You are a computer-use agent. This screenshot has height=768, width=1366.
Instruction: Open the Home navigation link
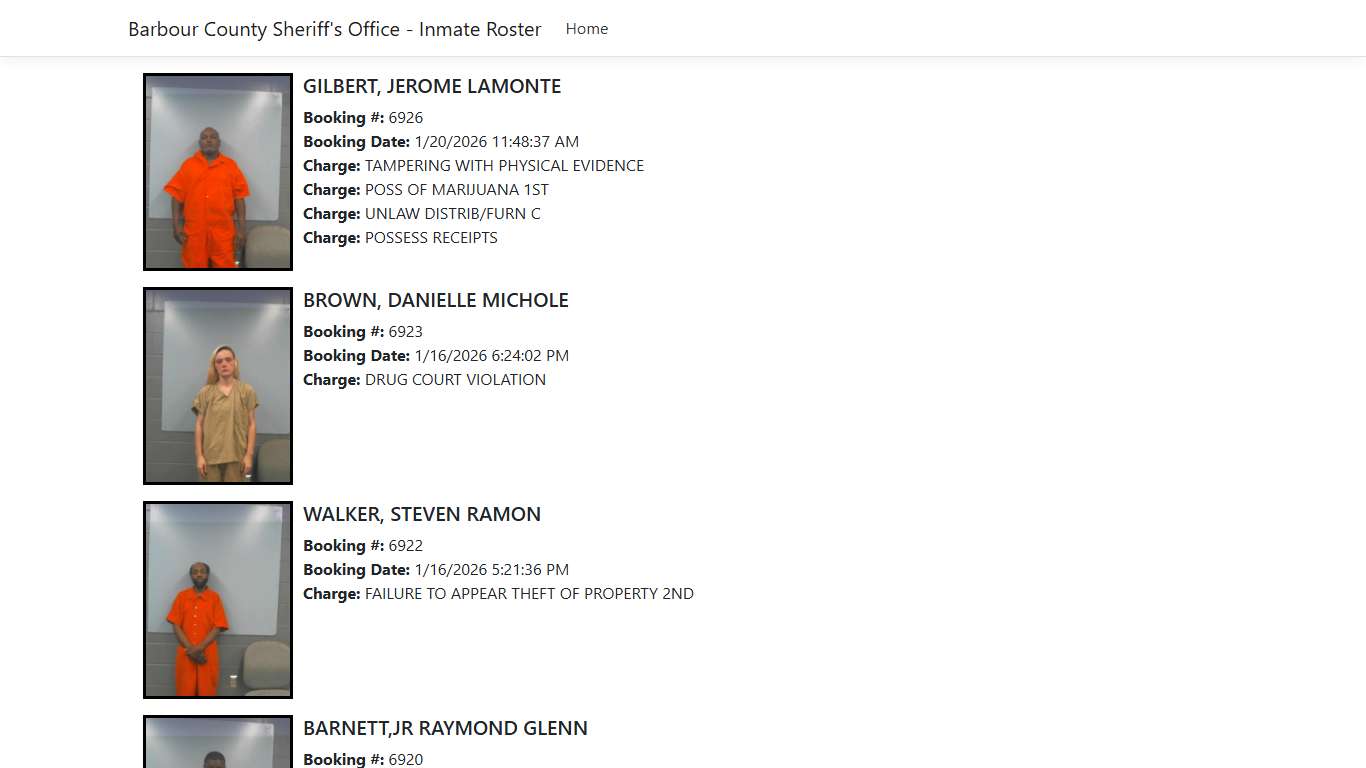click(x=586, y=28)
